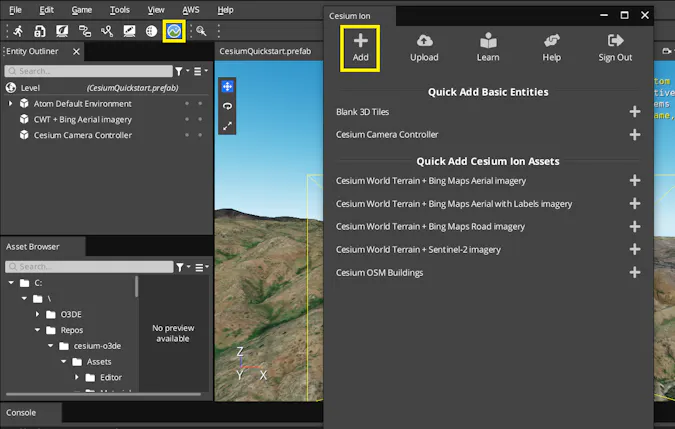This screenshot has width=675, height=429.
Task: Collapse the Repos folder
Action: [37, 330]
